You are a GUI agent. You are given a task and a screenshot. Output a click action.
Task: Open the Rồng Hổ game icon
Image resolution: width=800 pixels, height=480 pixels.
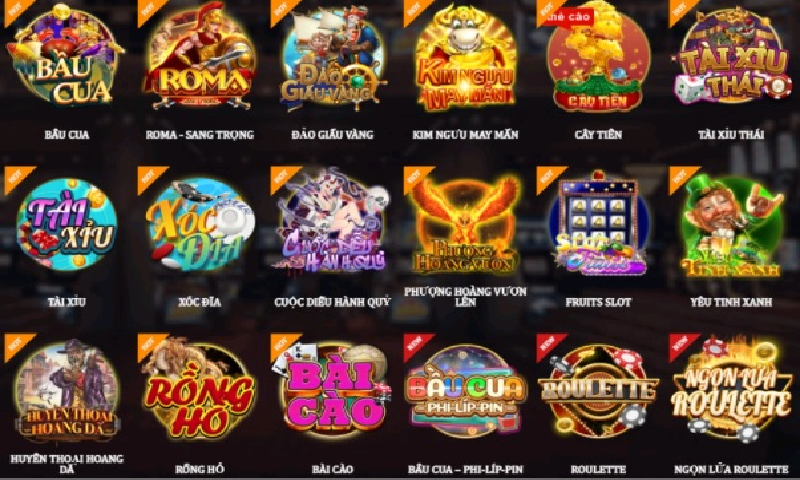point(199,392)
